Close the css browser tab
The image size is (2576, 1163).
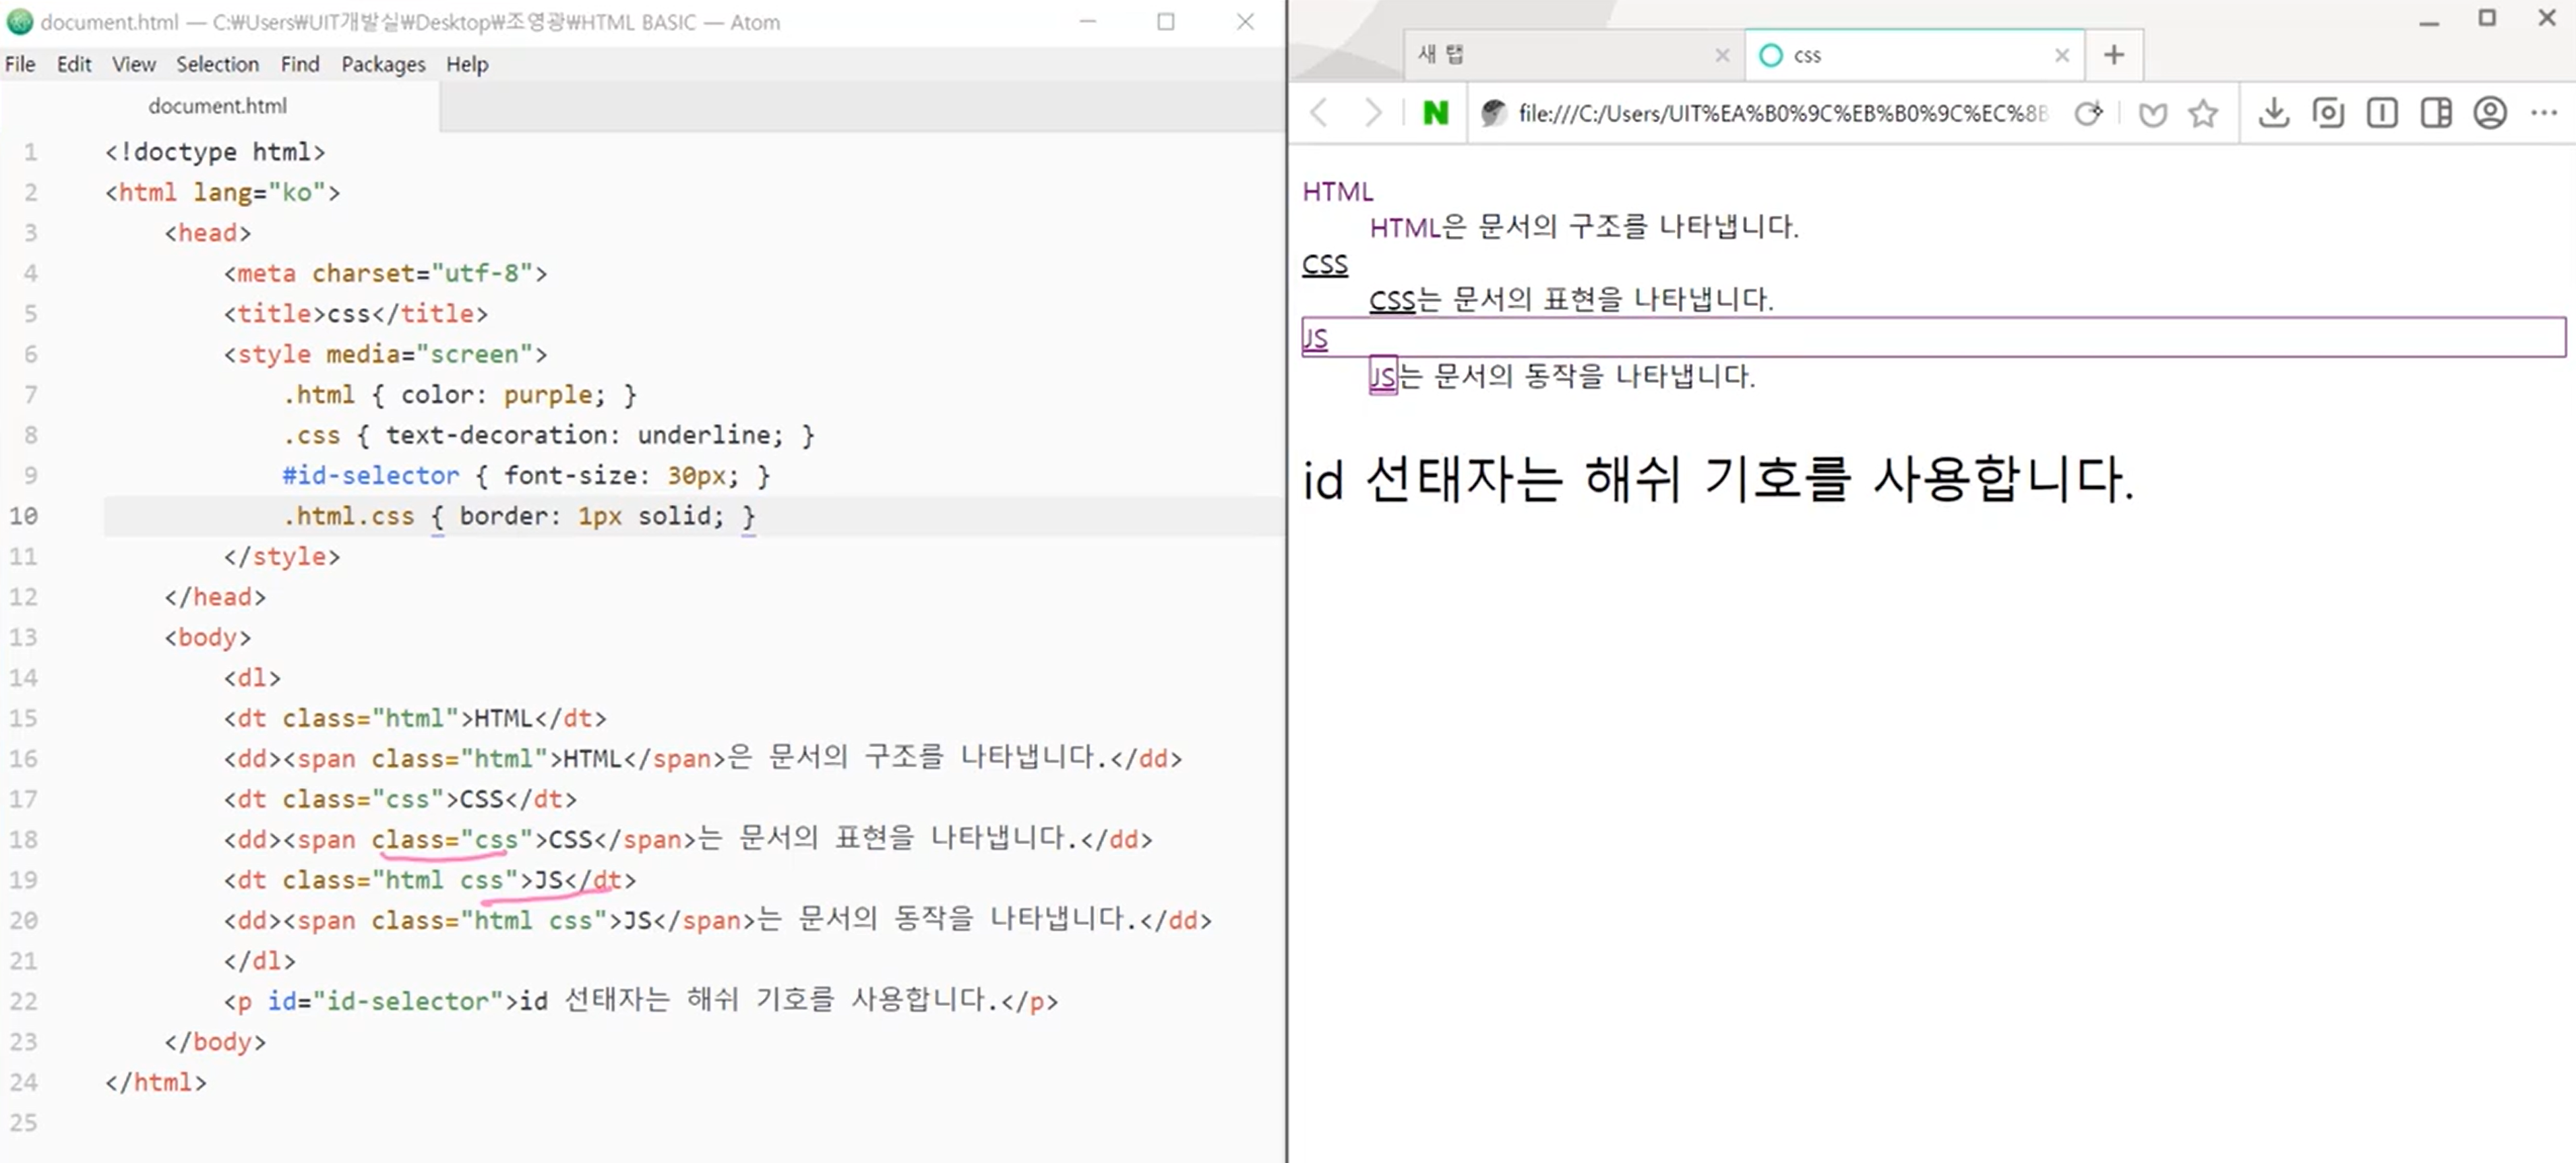tap(2062, 55)
